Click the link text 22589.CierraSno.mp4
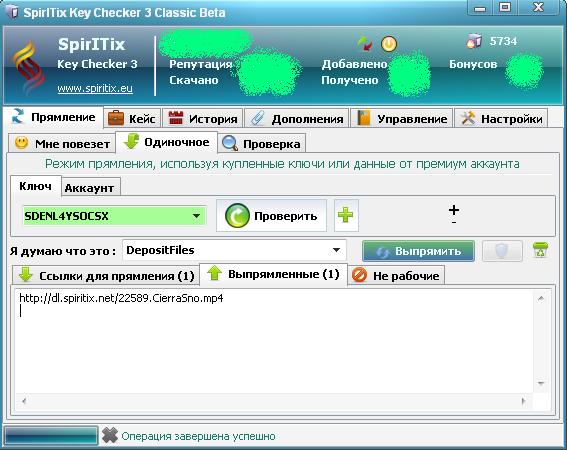Viewport: 567px width, 450px height. click(x=171, y=298)
